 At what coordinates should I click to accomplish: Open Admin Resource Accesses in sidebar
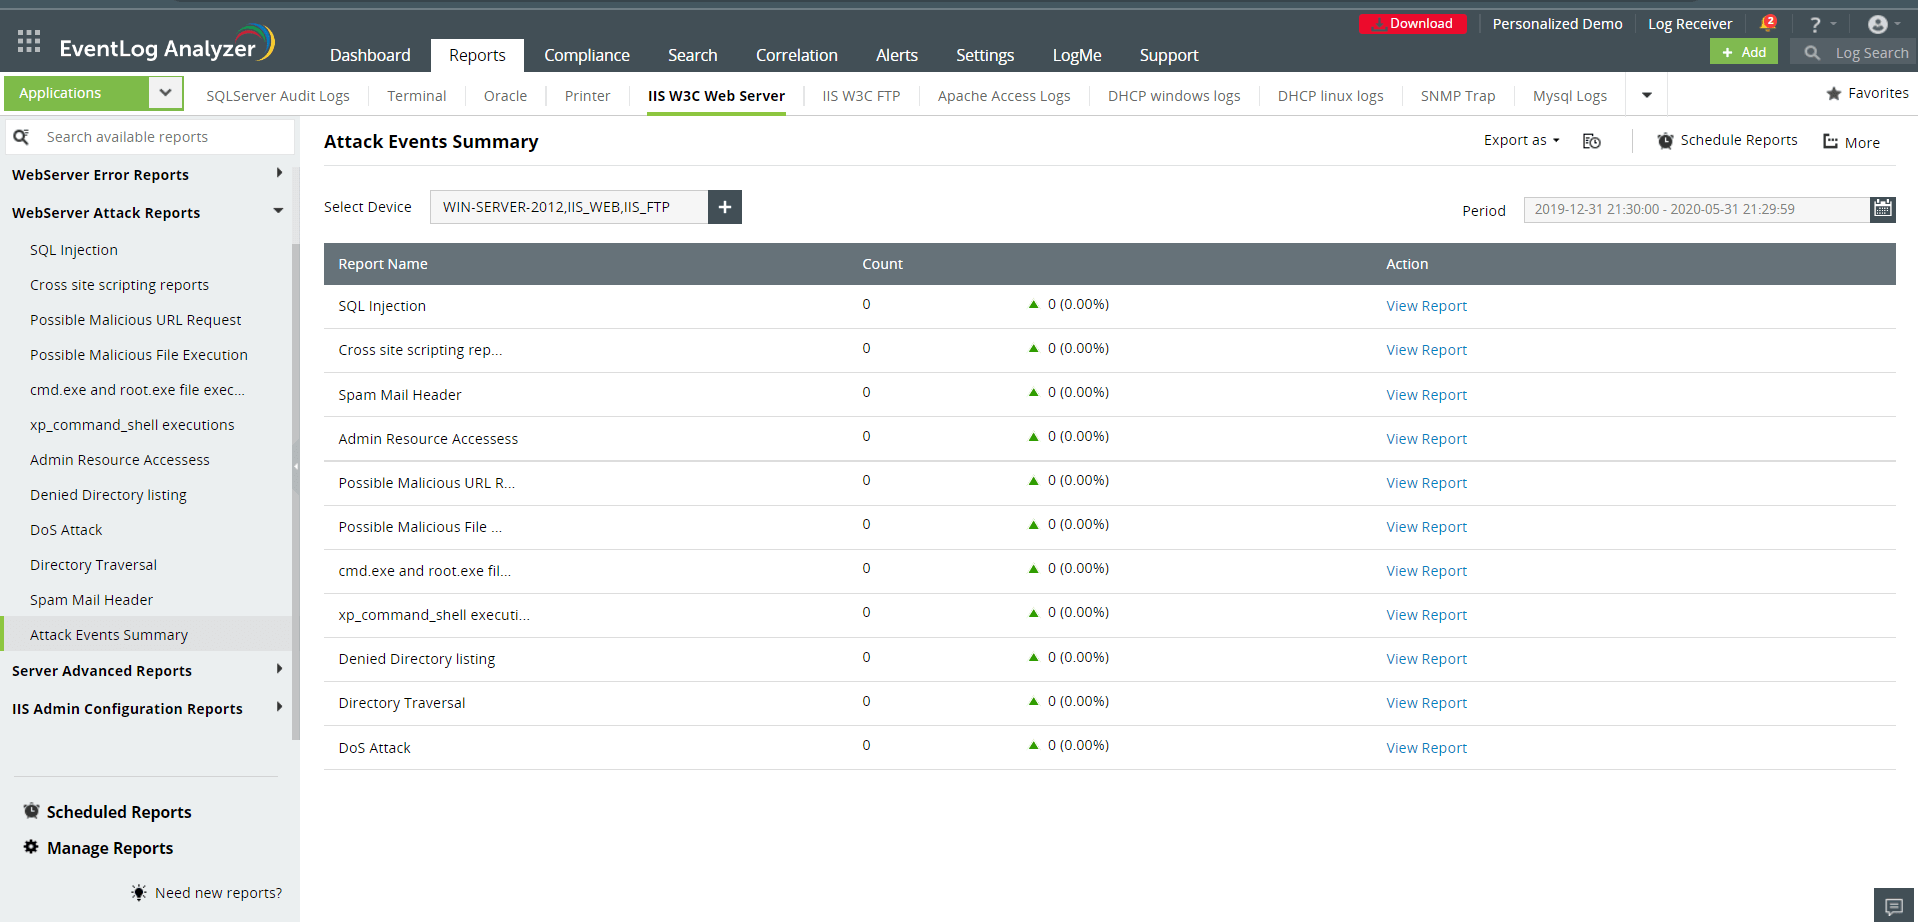pyautogui.click(x=120, y=460)
